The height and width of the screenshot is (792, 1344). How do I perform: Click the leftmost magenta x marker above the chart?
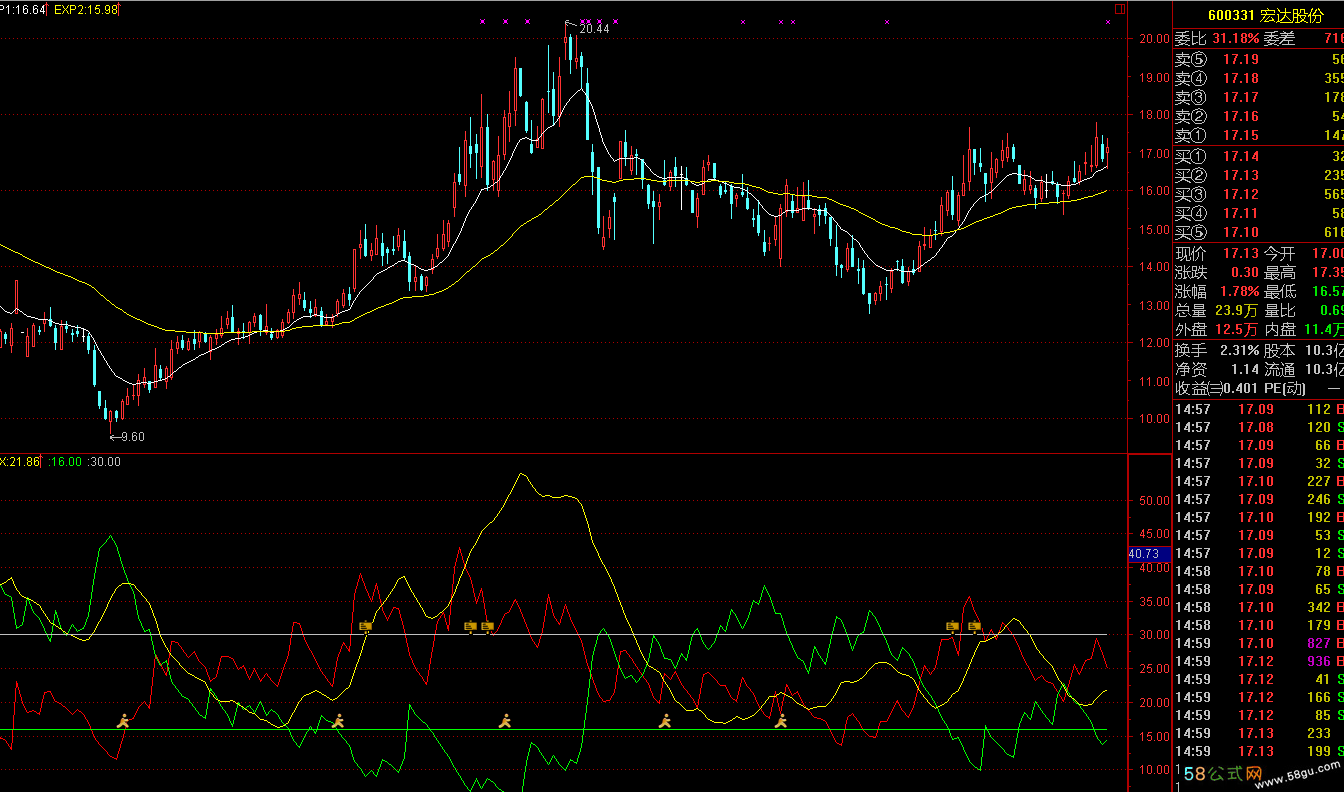coord(482,21)
